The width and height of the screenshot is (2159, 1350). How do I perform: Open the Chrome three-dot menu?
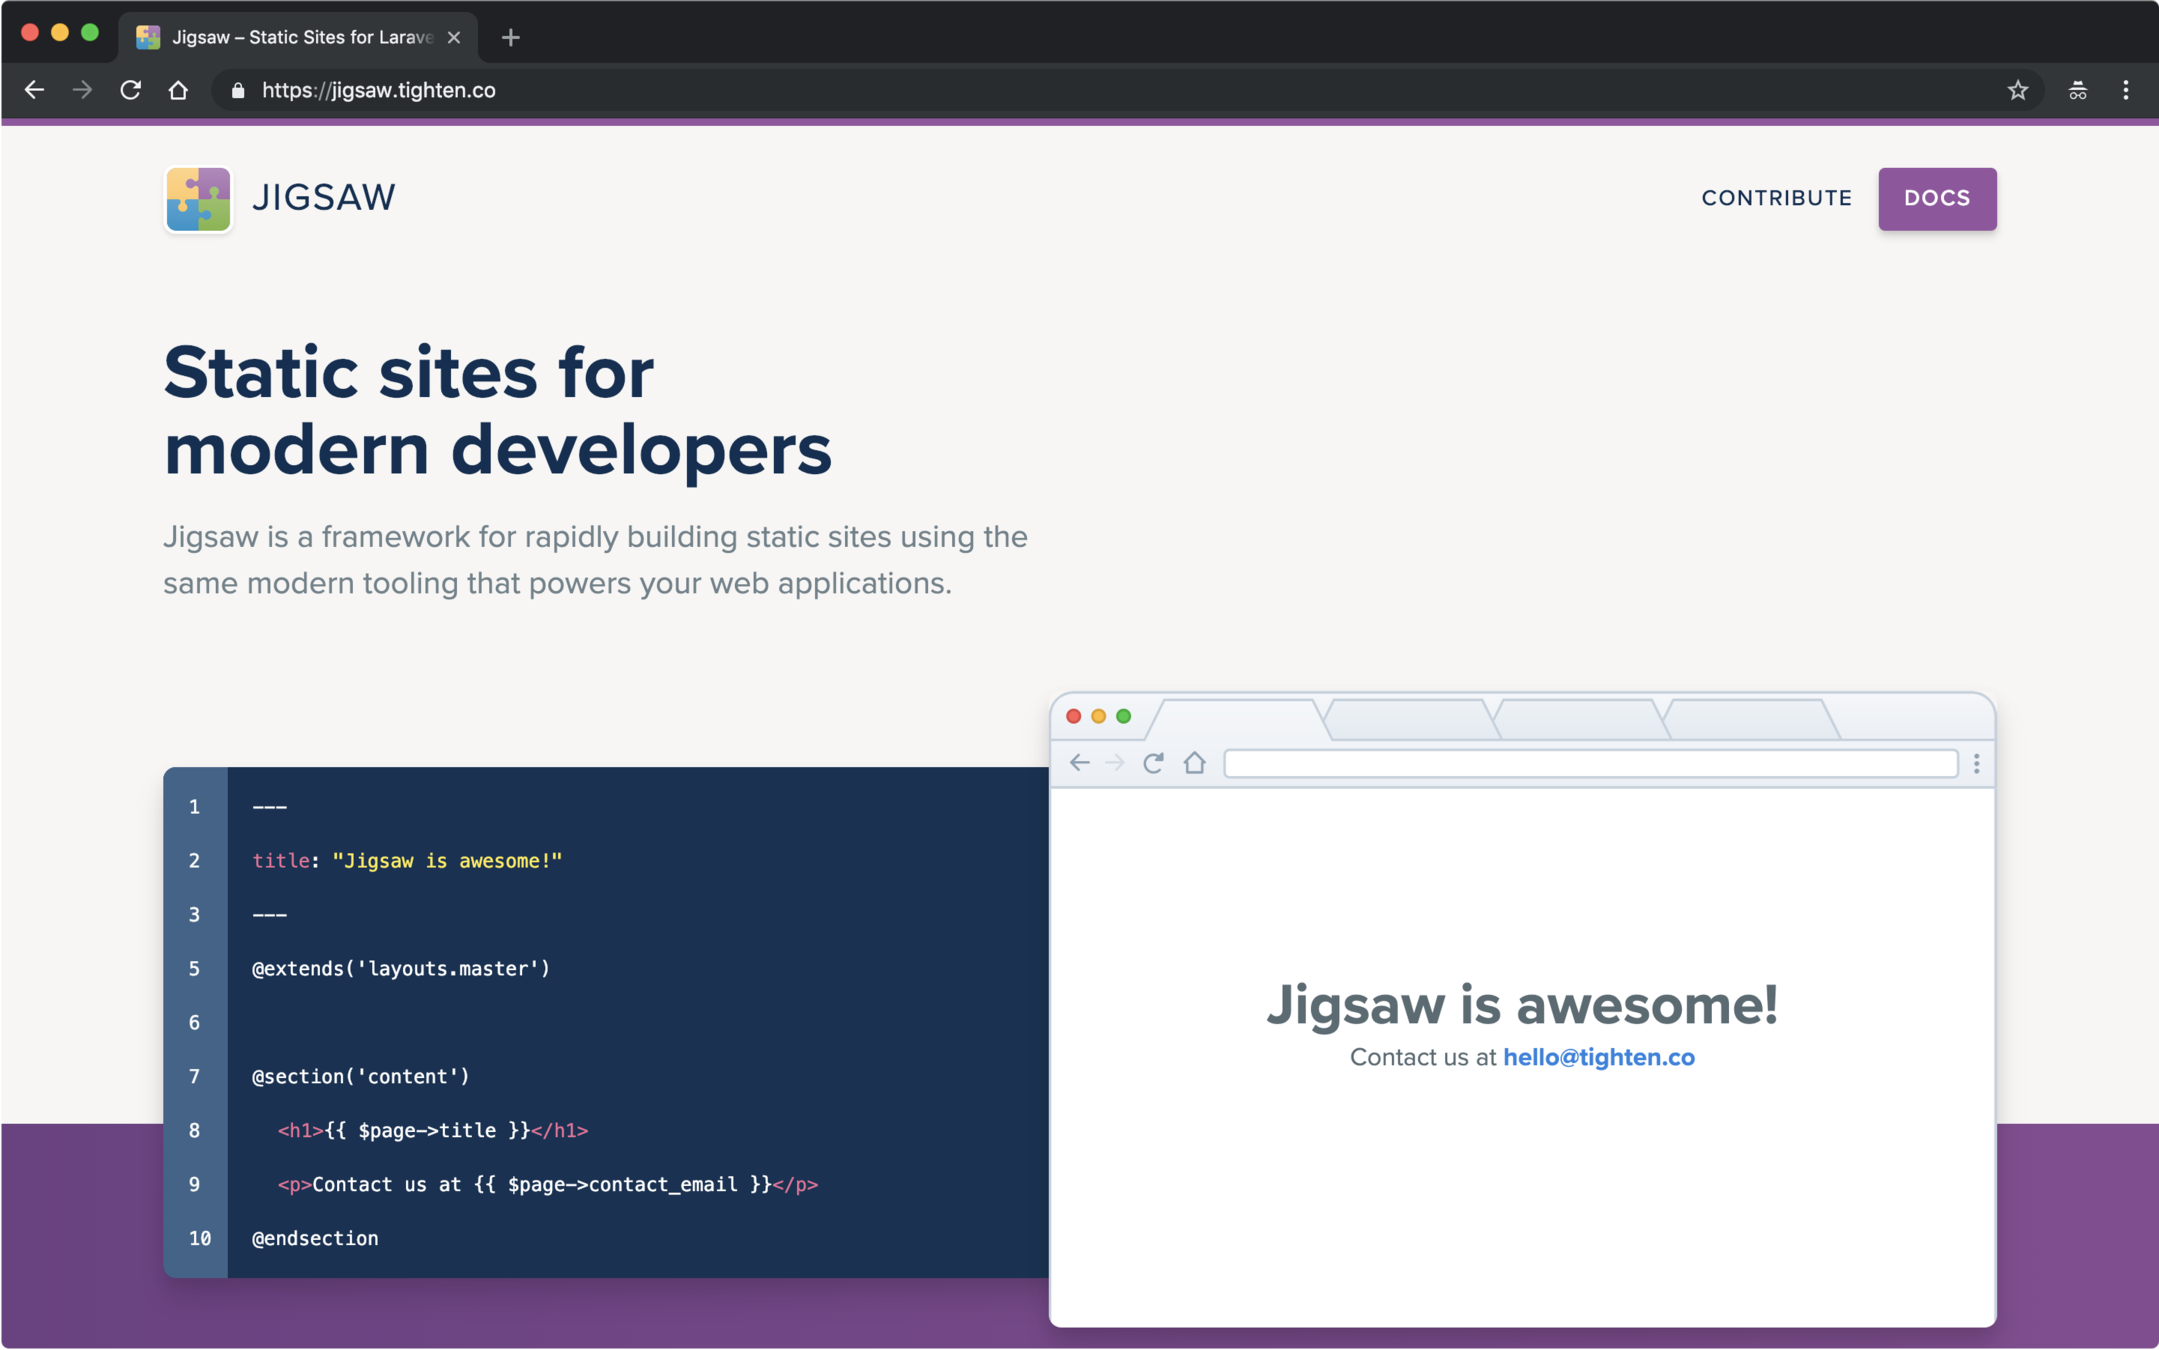[2125, 90]
